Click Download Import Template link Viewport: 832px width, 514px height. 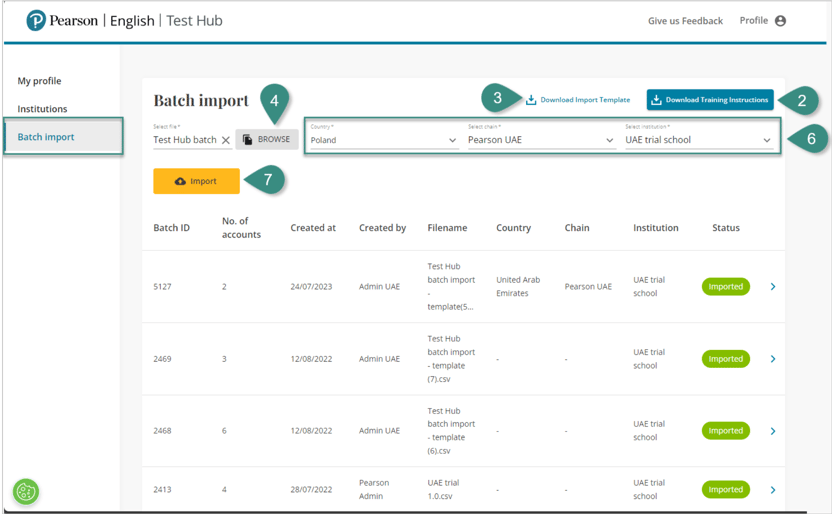[x=578, y=100]
